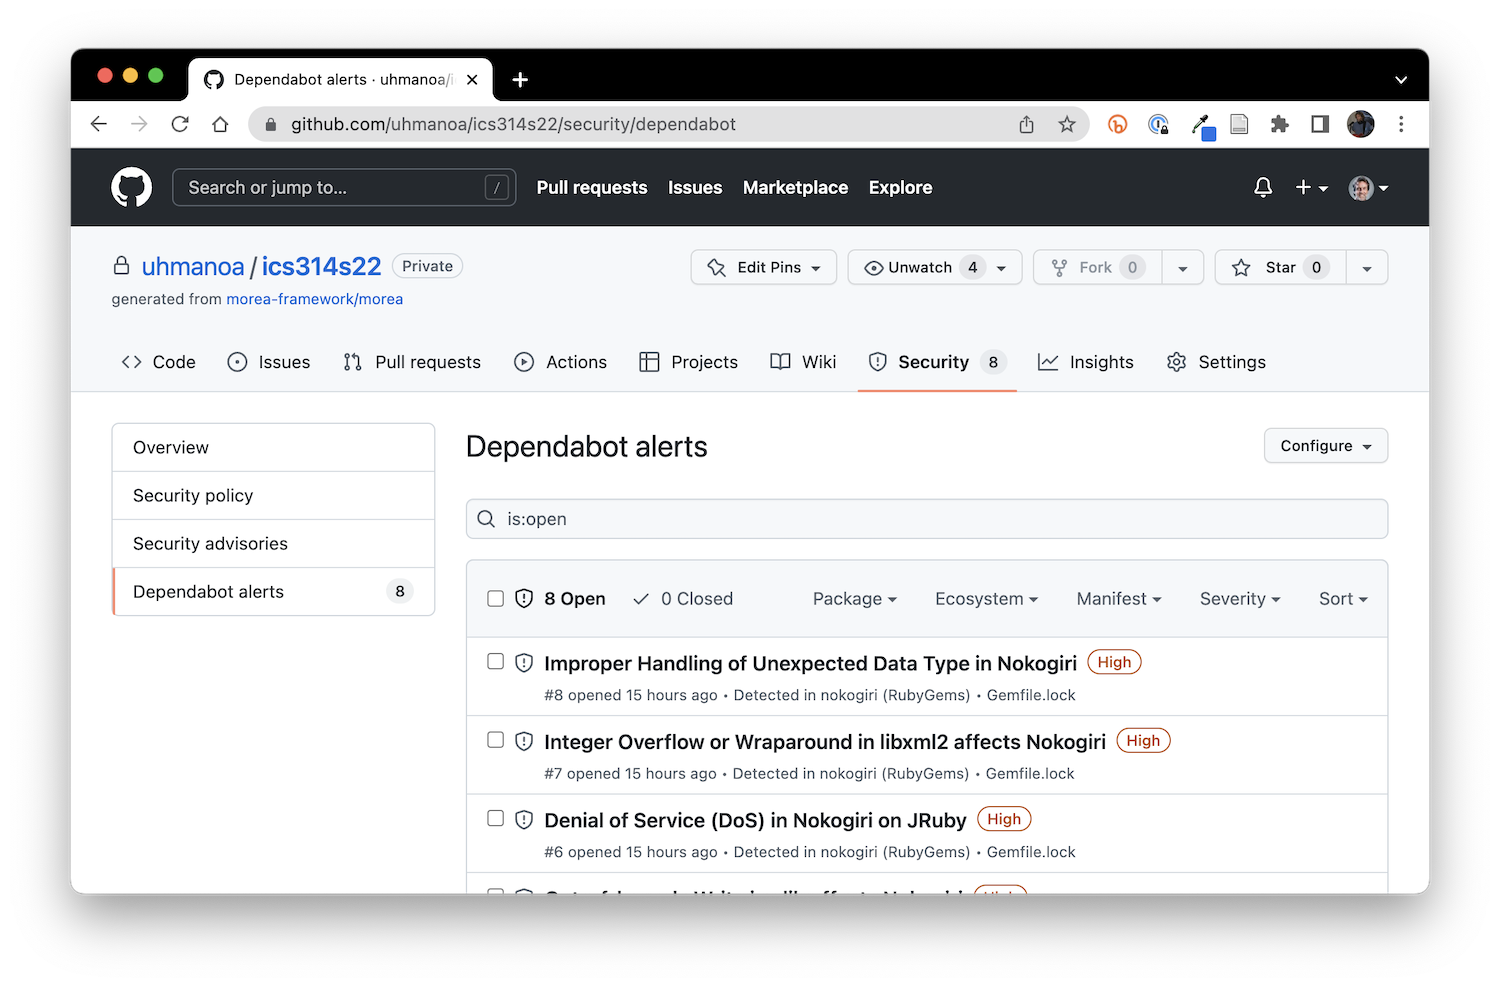Open the Projects tab
Screen dimensions: 1500x987
[x=688, y=362]
